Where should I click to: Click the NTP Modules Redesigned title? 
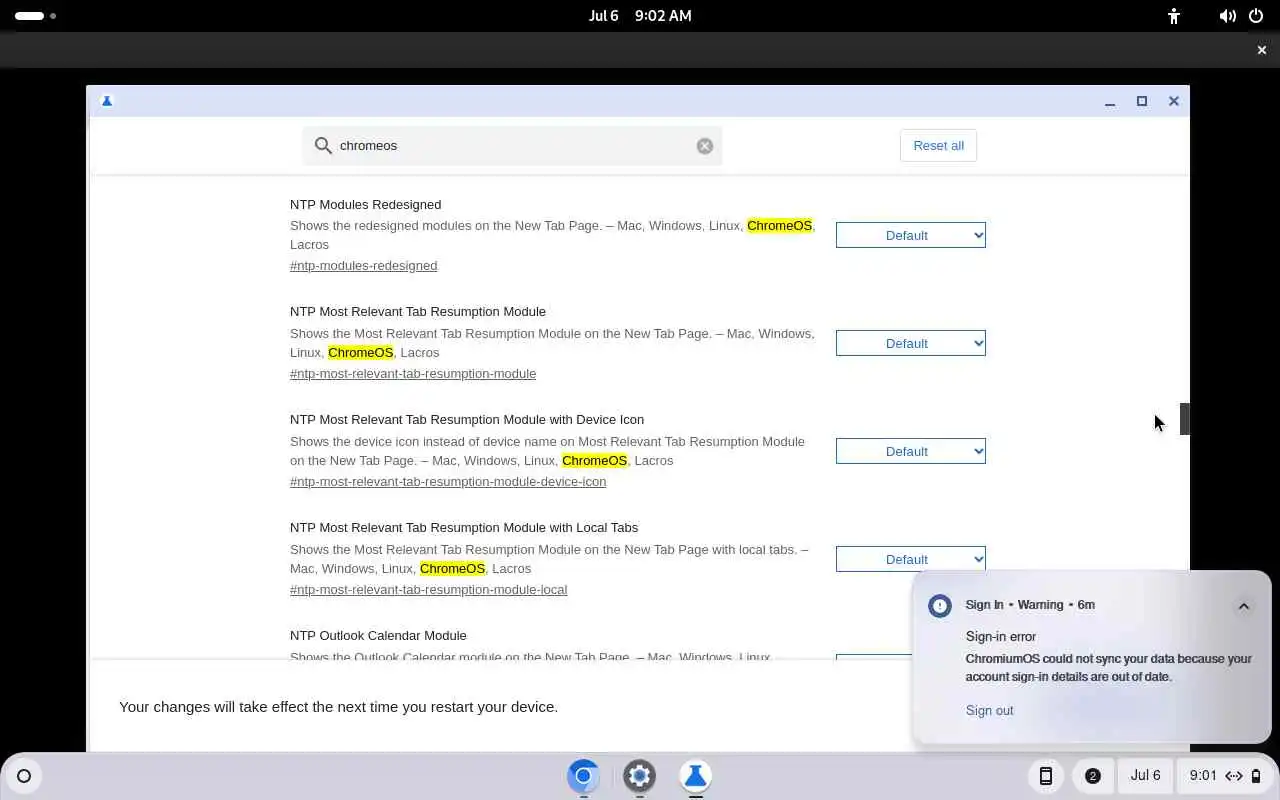pos(365,205)
